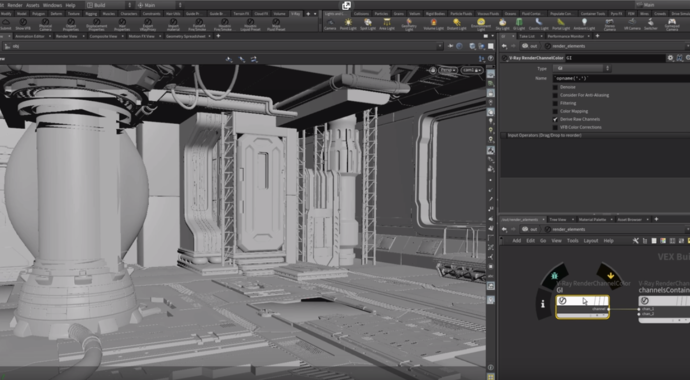Viewport: 690px width, 380px height.
Task: Create a Geometry Light from shelf
Action: tap(409, 24)
